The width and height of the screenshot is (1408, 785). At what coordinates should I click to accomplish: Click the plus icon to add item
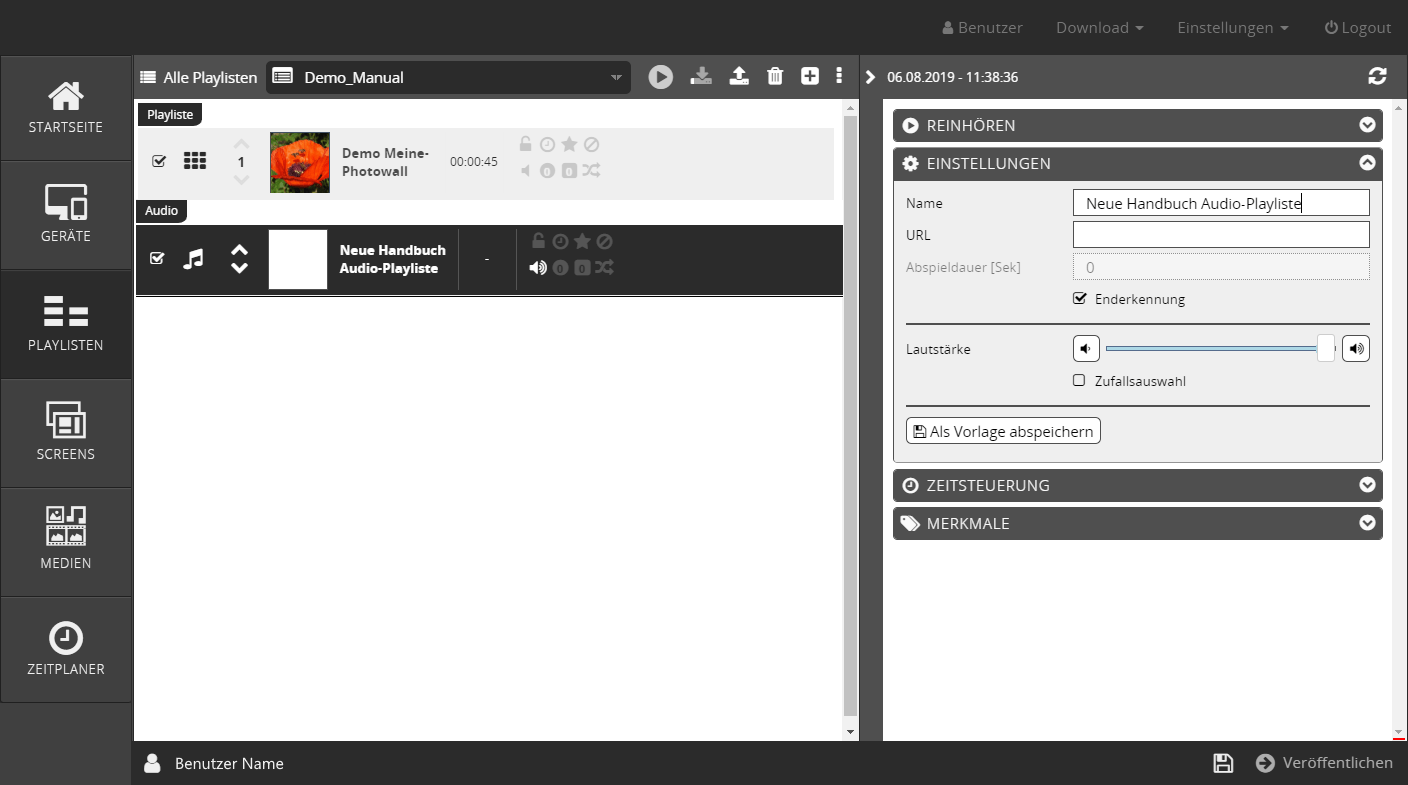point(810,77)
